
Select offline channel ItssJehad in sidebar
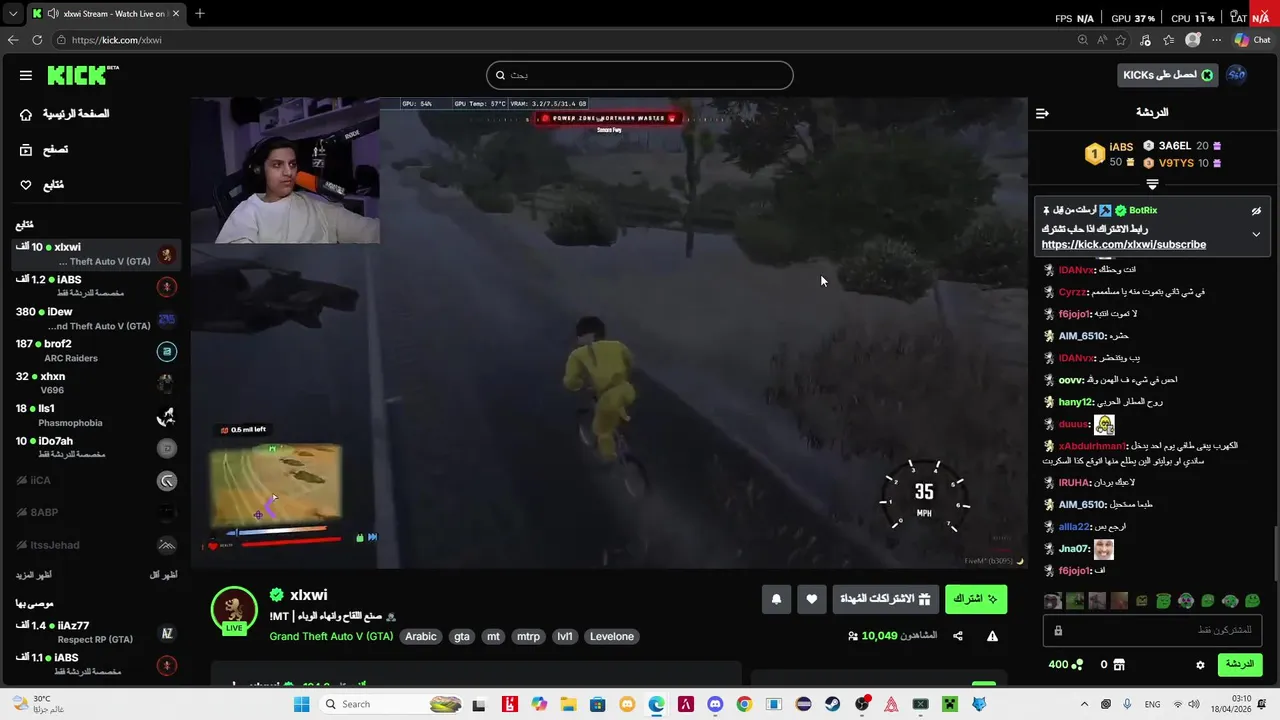[96, 545]
